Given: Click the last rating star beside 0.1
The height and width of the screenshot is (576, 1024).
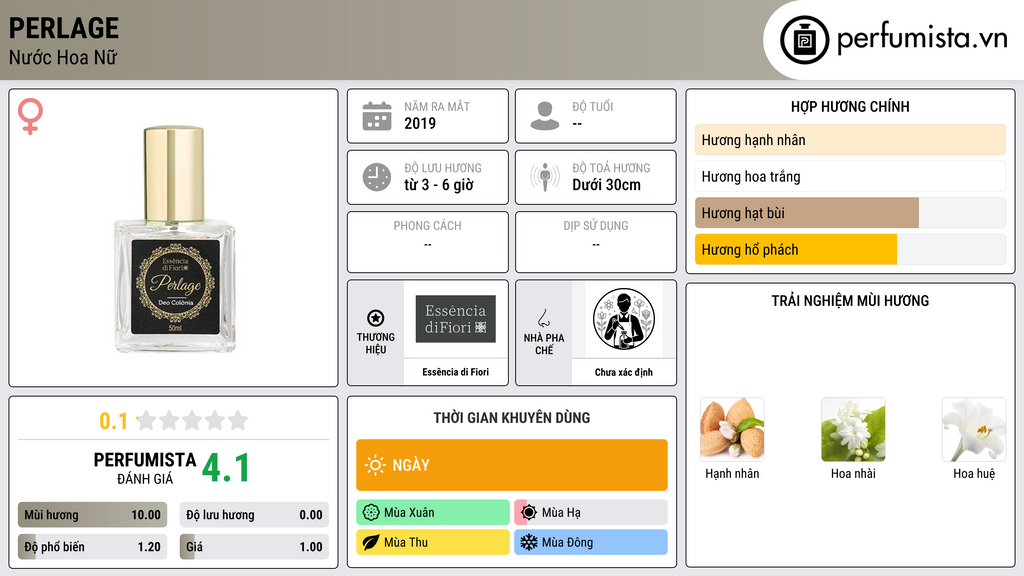Looking at the screenshot, I should [238, 420].
